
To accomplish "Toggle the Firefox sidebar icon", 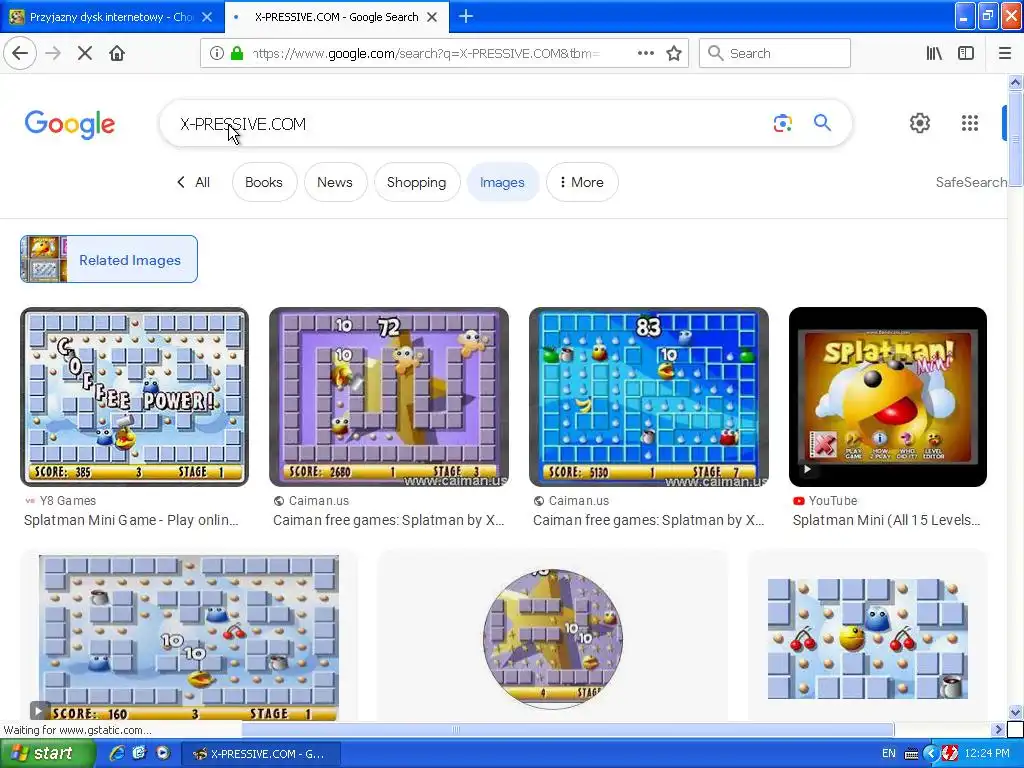I will (x=966, y=54).
